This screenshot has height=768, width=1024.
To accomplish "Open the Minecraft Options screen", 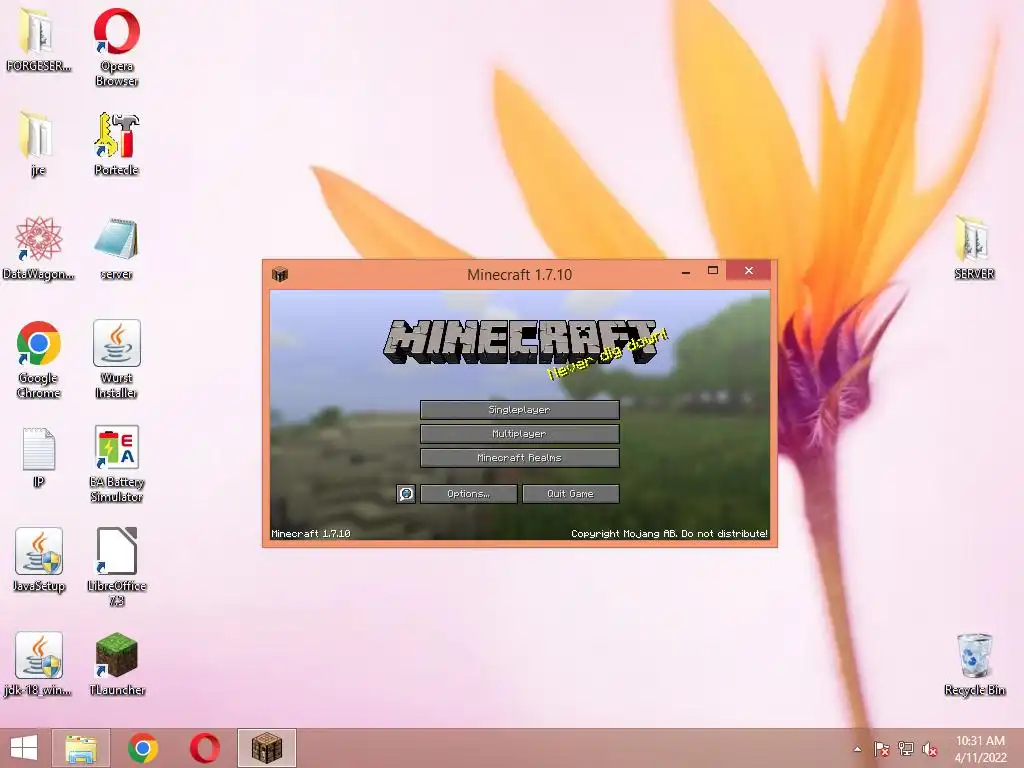I will 468,494.
